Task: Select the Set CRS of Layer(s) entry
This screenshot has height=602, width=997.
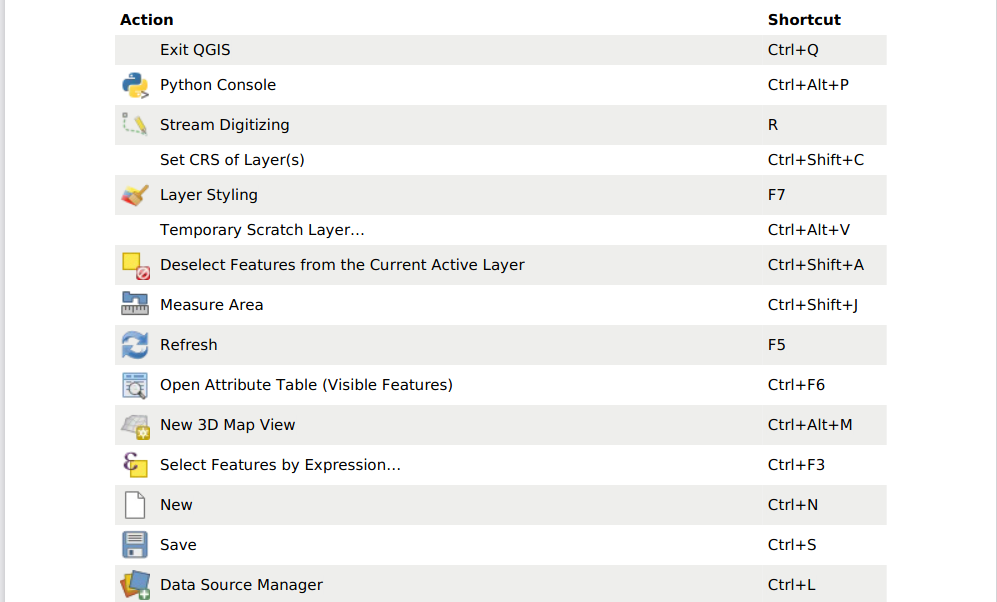Action: tap(232, 160)
